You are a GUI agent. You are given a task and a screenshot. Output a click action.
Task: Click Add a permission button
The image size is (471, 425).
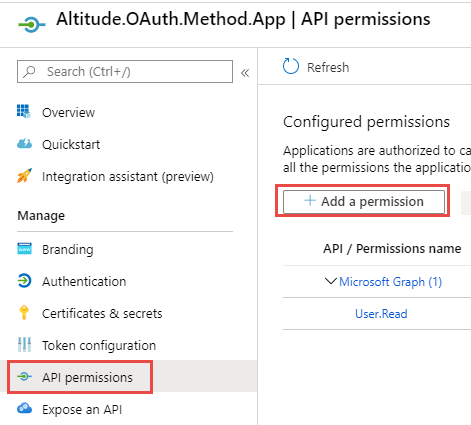[x=364, y=202]
